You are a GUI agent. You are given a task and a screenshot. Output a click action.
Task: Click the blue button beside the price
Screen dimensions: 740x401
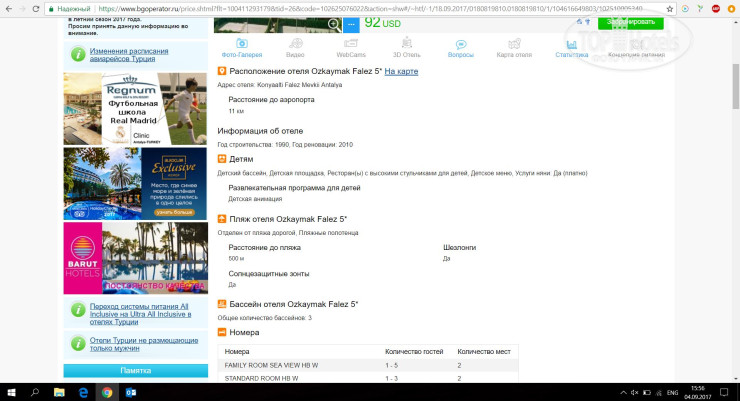click(349, 23)
